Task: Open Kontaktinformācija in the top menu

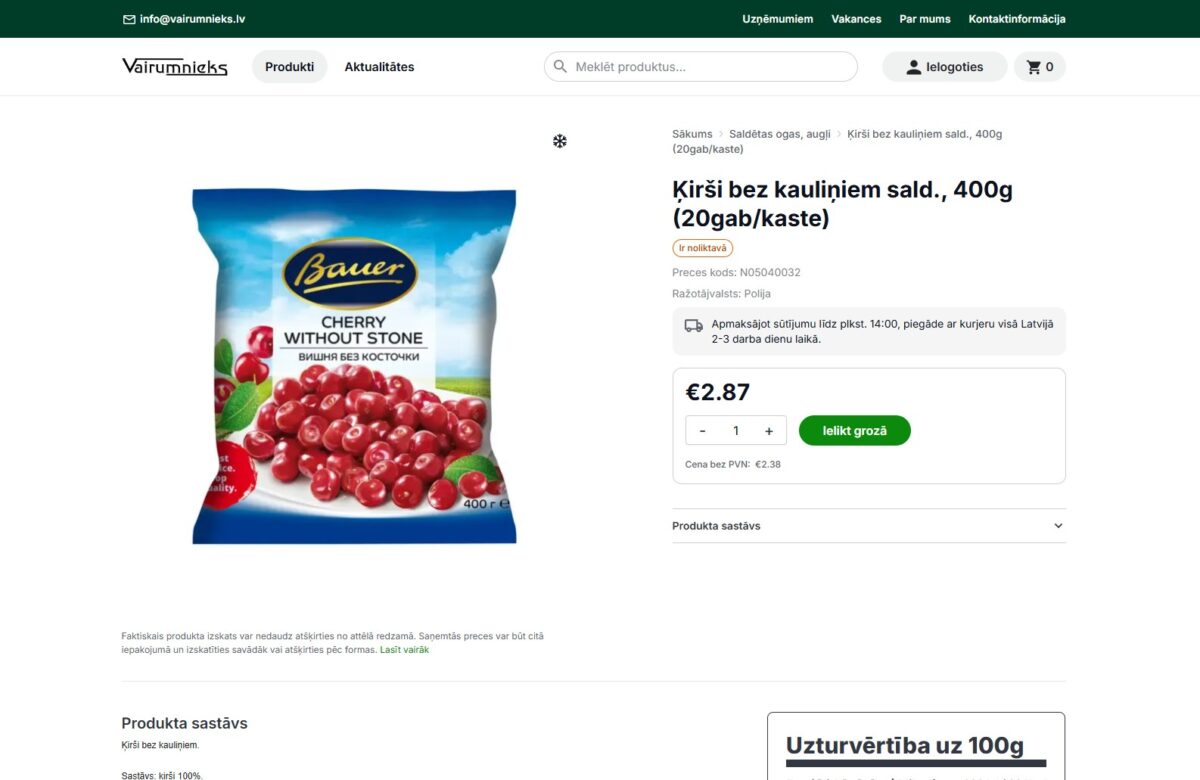Action: pos(1016,18)
